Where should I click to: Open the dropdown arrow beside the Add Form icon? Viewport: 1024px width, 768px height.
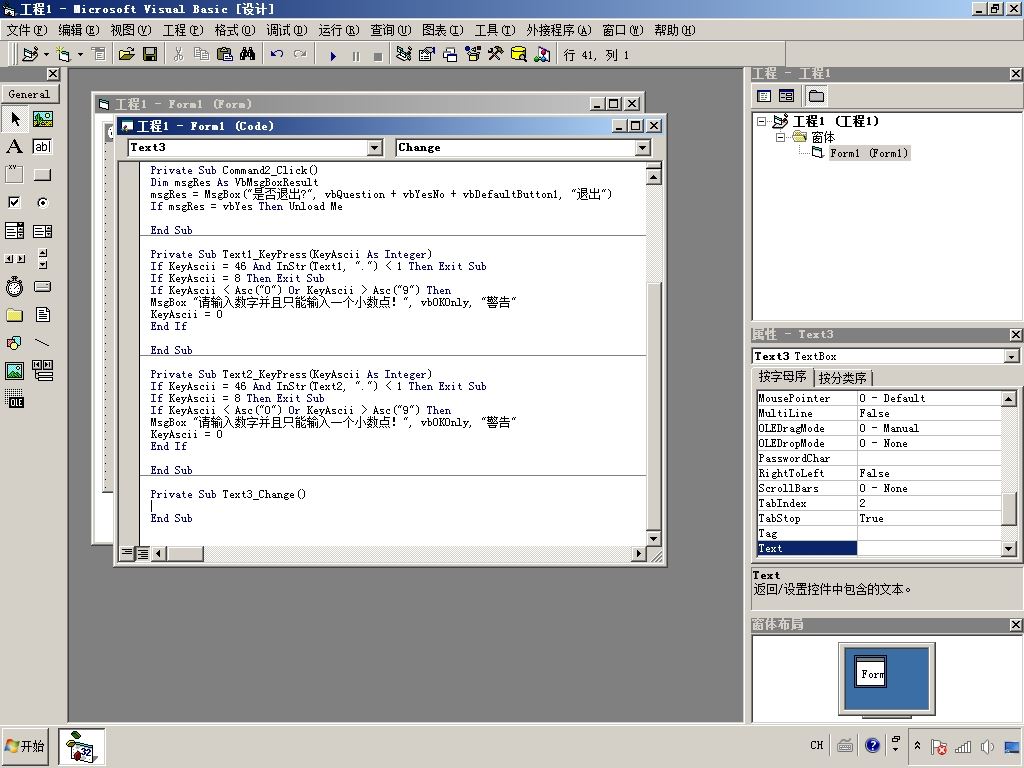[x=80, y=54]
